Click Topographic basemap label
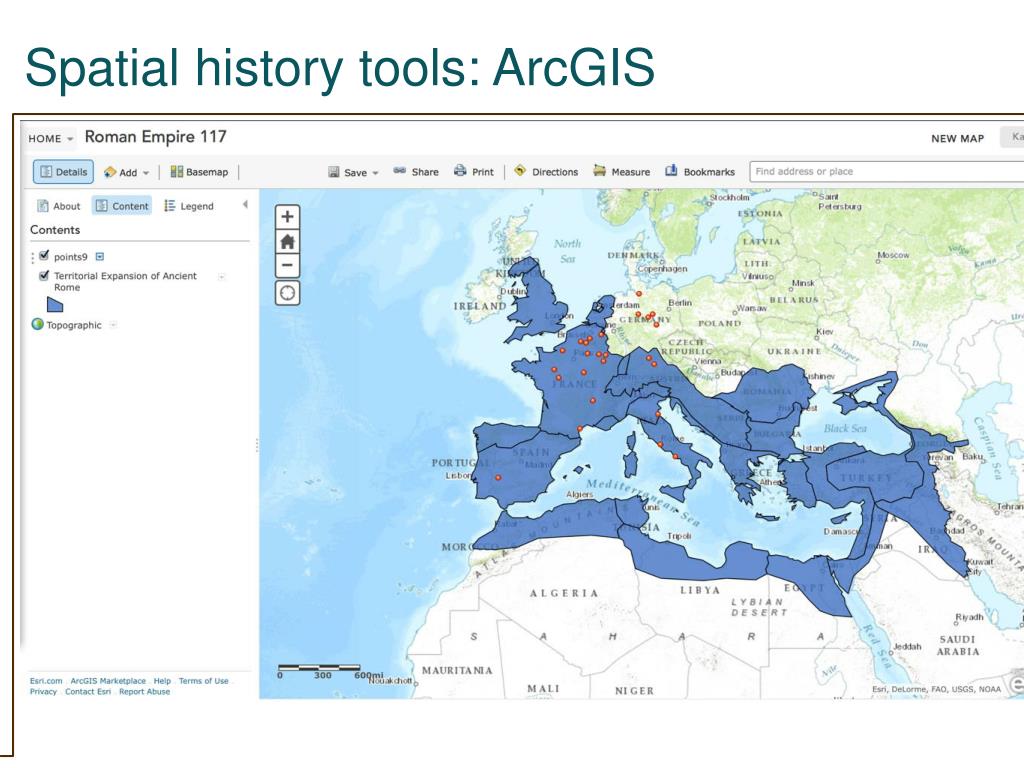Viewport: 1024px width, 768px height. point(74,325)
